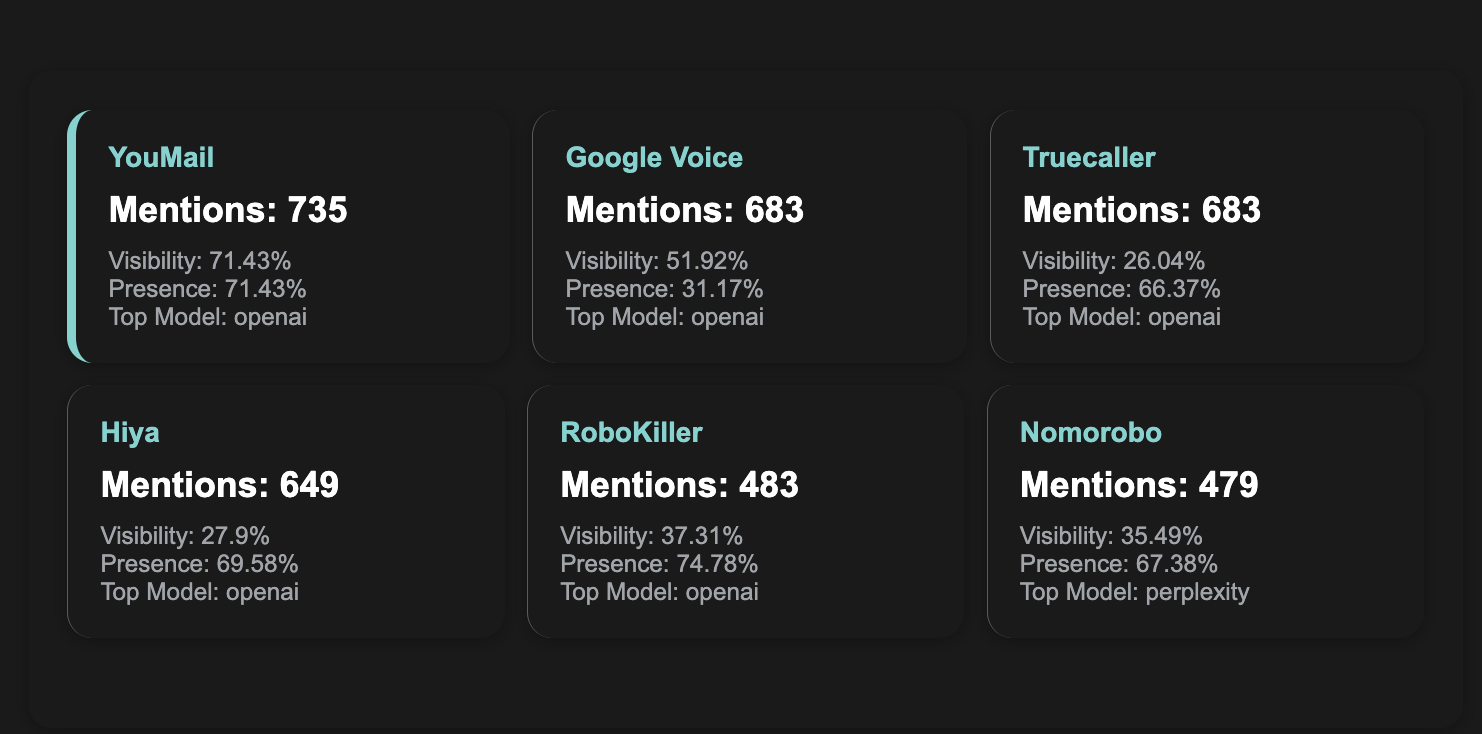
Task: Select Nomorobo's Mentions: 479 figure
Action: [x=1139, y=485]
